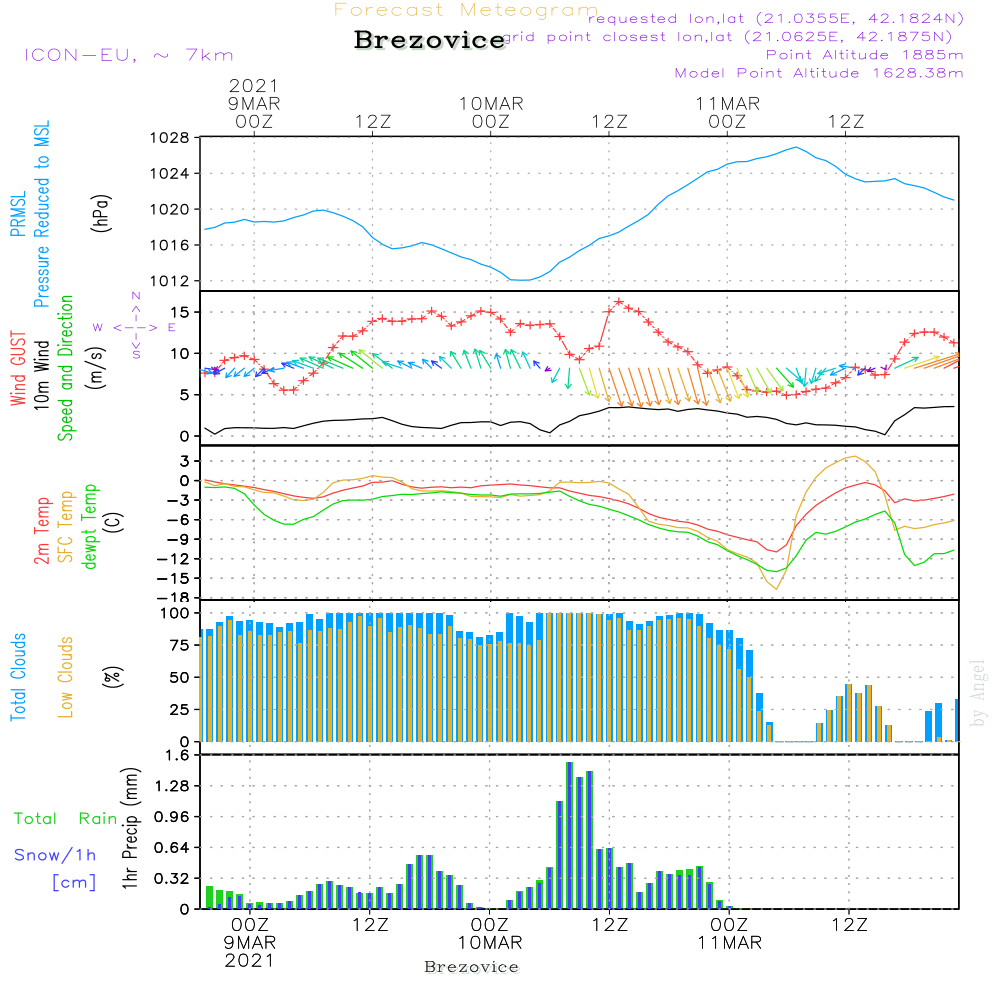This screenshot has width=1000, height=1000.
Task: Click the '[cm]' snow unit label
Action: [74, 883]
